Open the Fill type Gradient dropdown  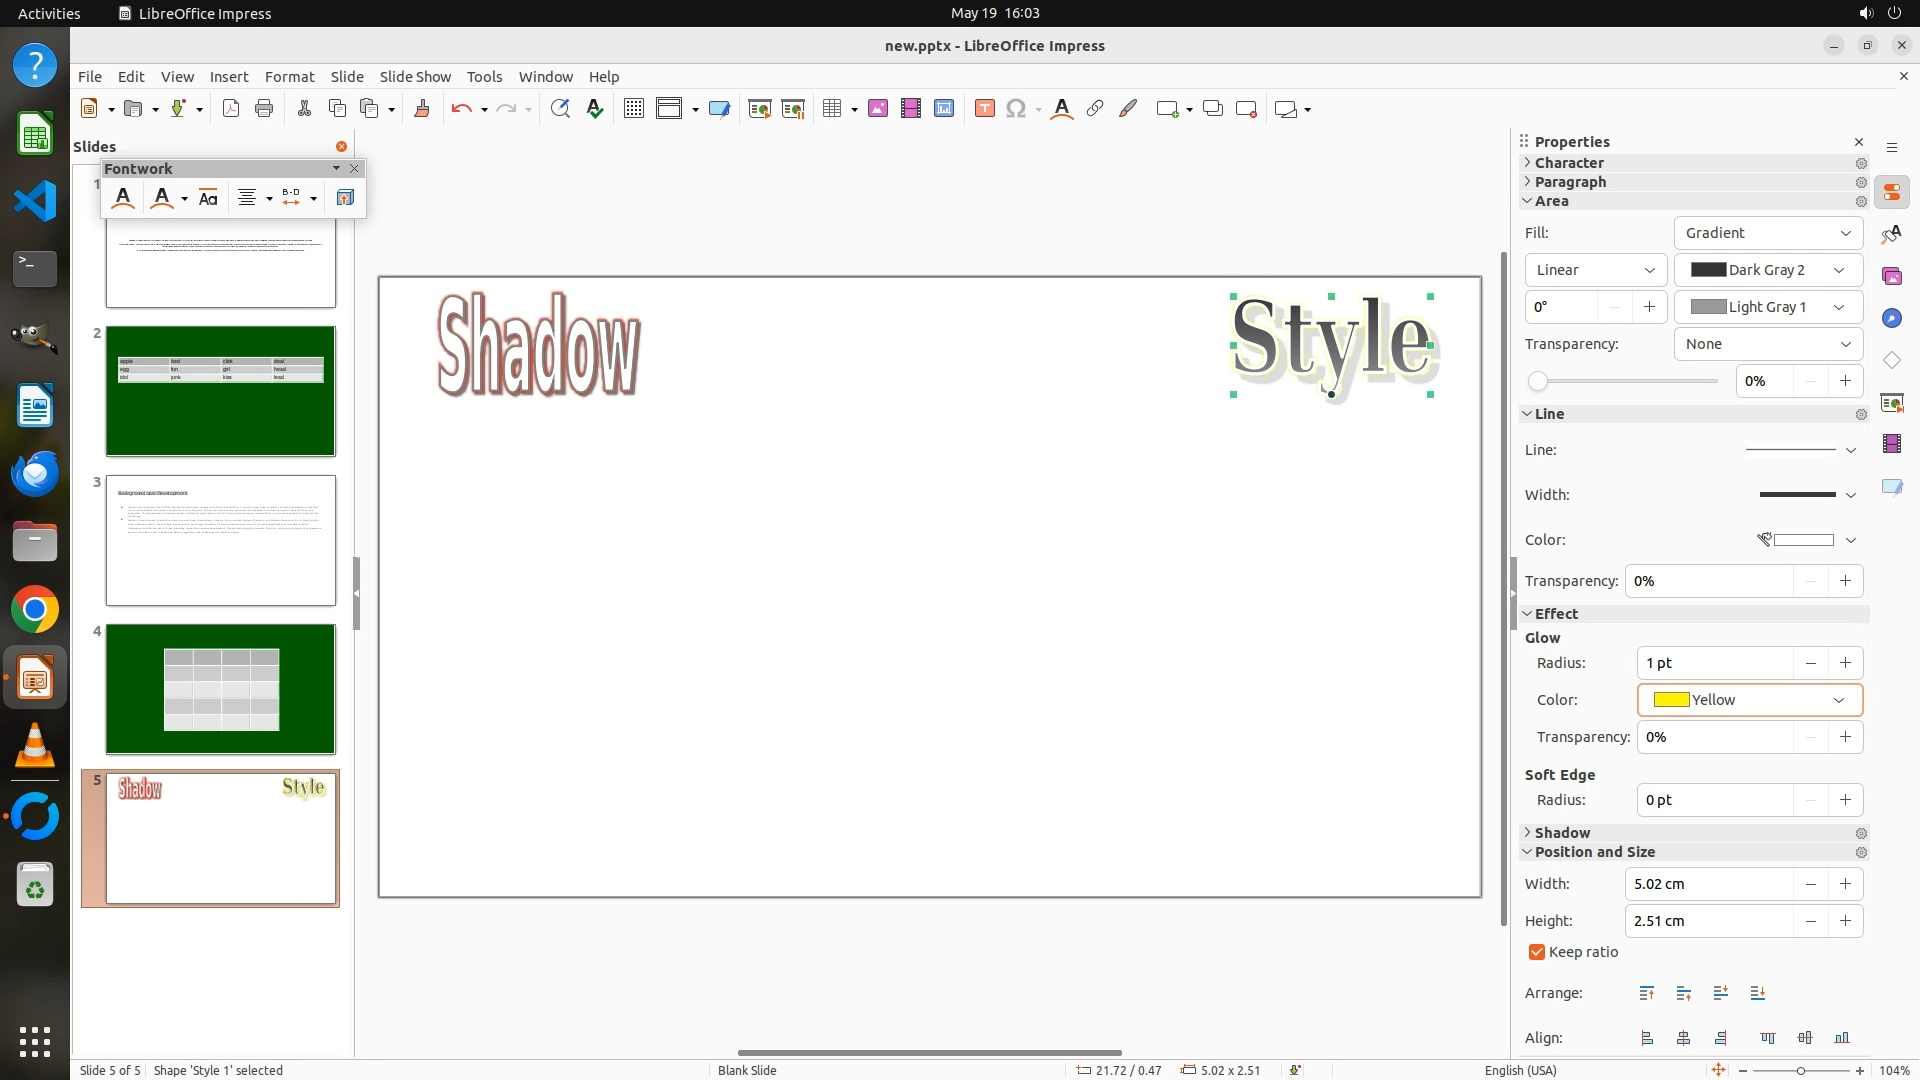click(1767, 233)
